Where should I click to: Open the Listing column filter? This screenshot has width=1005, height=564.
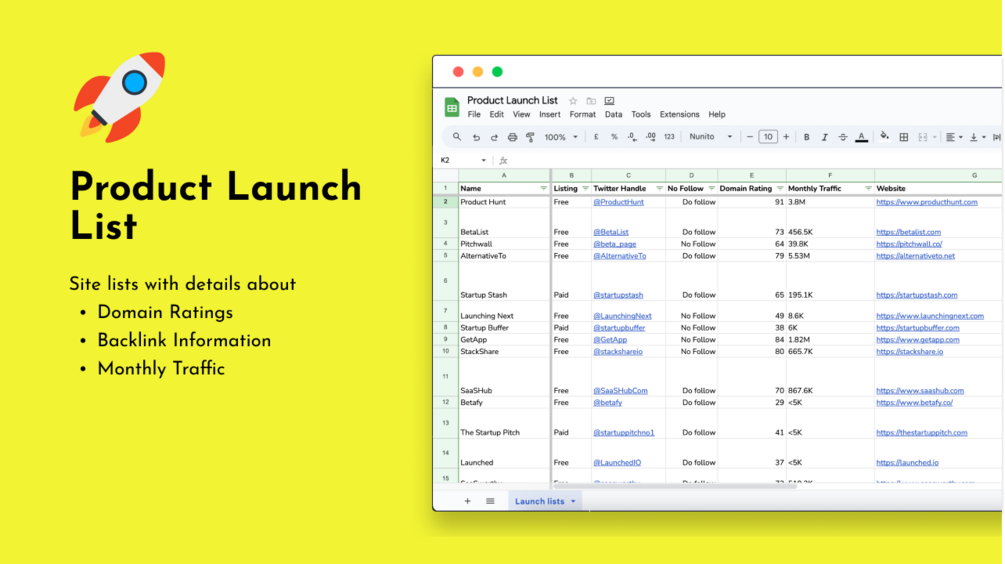585,188
